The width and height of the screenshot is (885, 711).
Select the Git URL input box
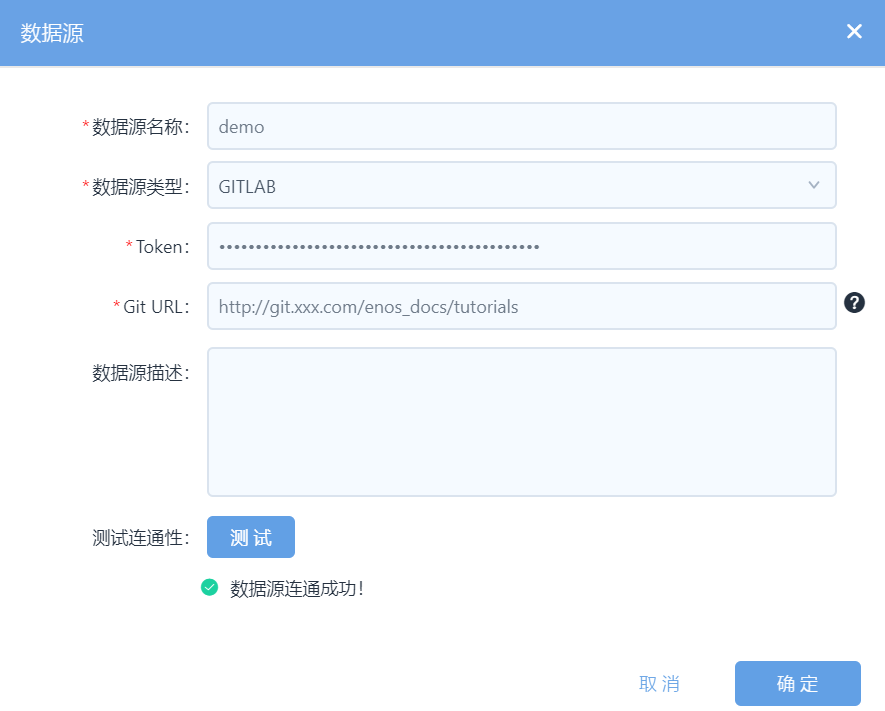pyautogui.click(x=521, y=306)
